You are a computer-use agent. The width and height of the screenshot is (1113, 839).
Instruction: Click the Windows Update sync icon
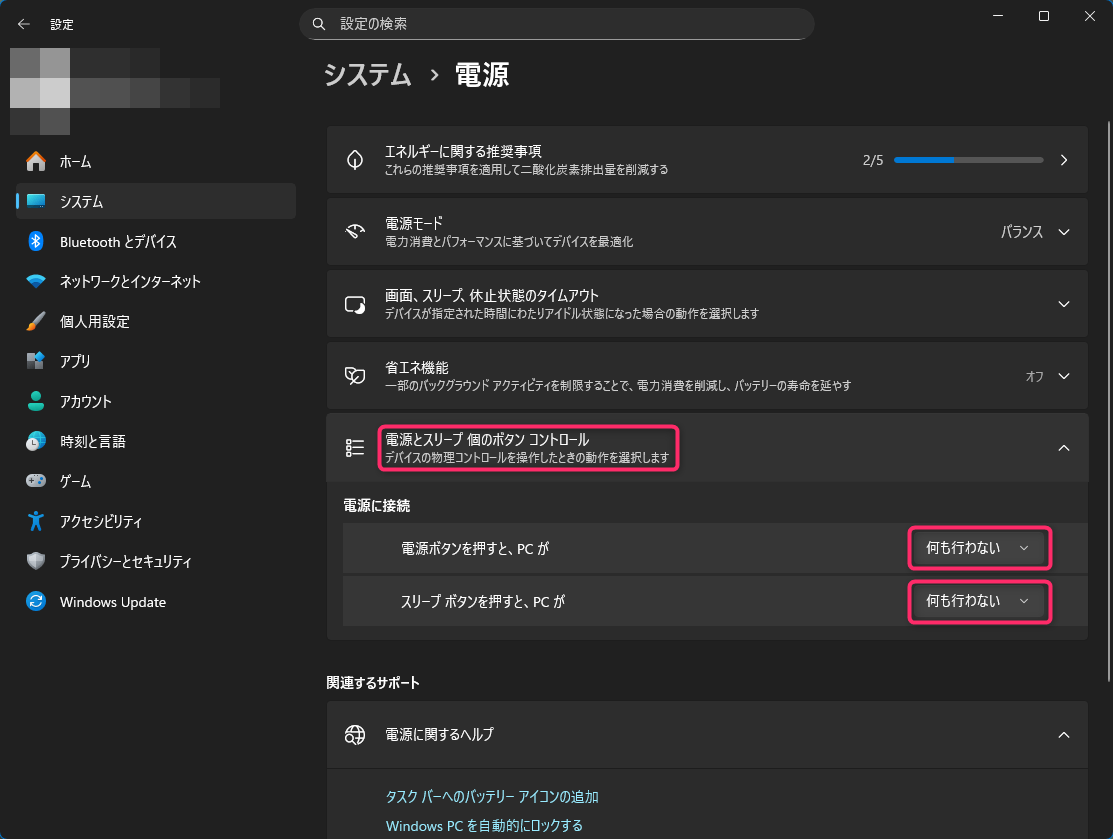[x=36, y=601]
